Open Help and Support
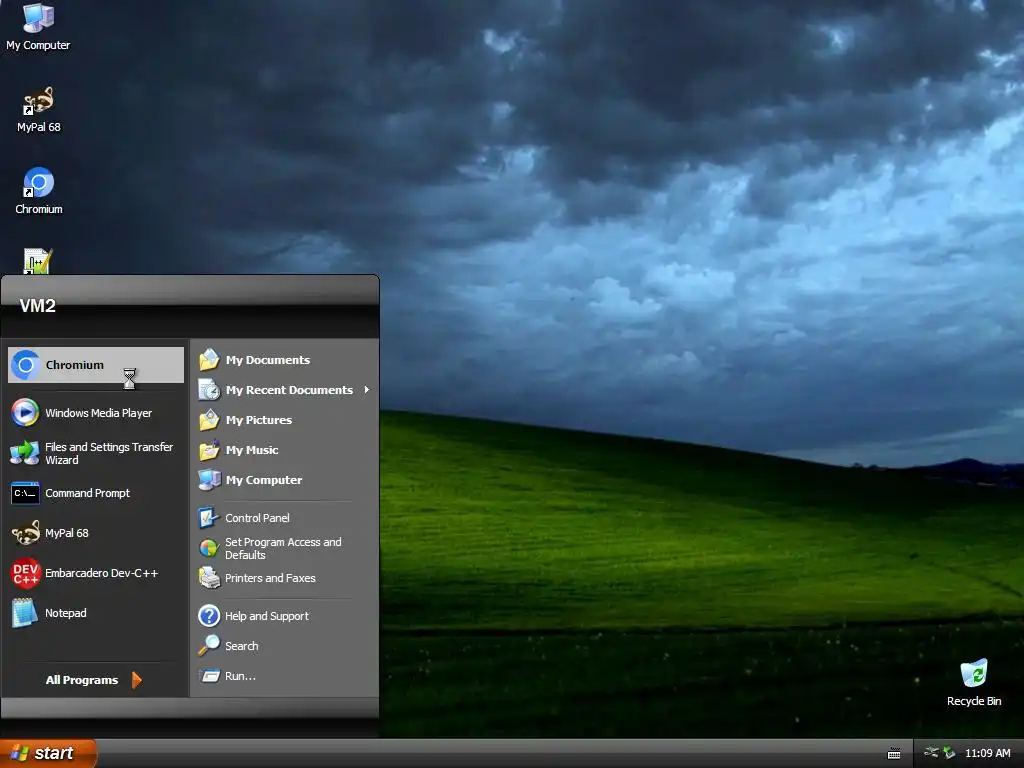1024x768 pixels. click(285, 616)
